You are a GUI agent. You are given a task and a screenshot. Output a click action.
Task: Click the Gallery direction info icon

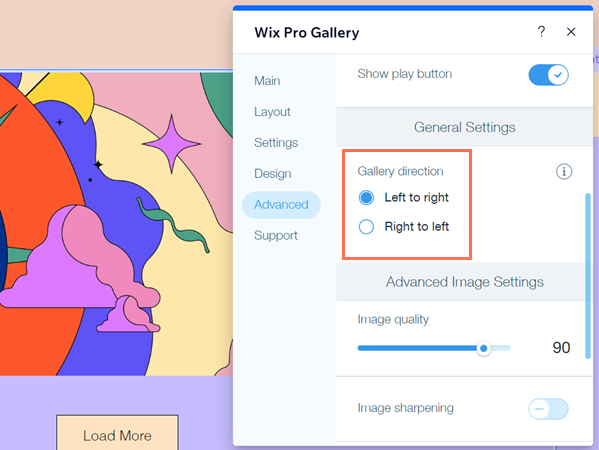pos(564,172)
